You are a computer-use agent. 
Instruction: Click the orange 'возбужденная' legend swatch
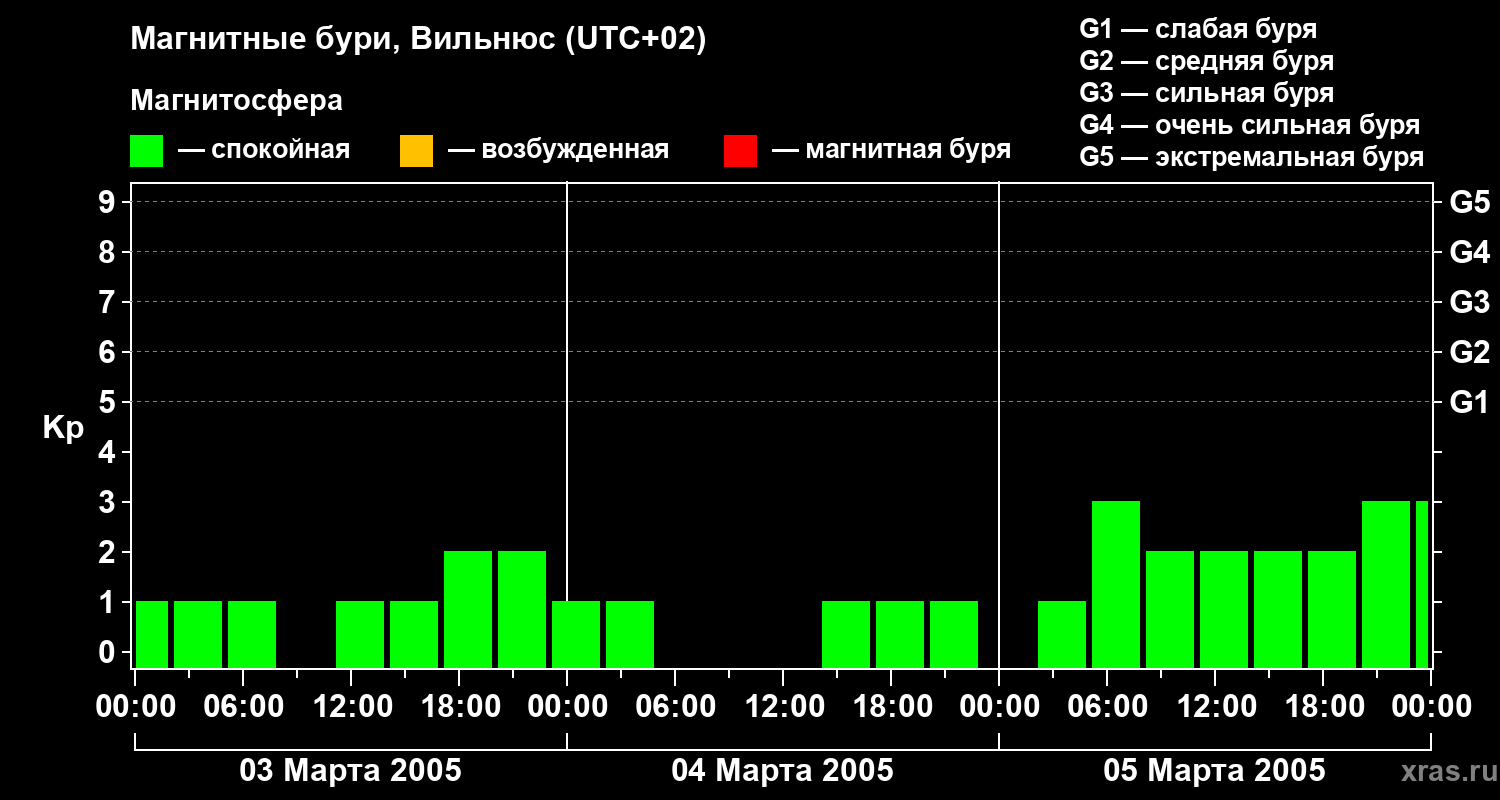416,151
